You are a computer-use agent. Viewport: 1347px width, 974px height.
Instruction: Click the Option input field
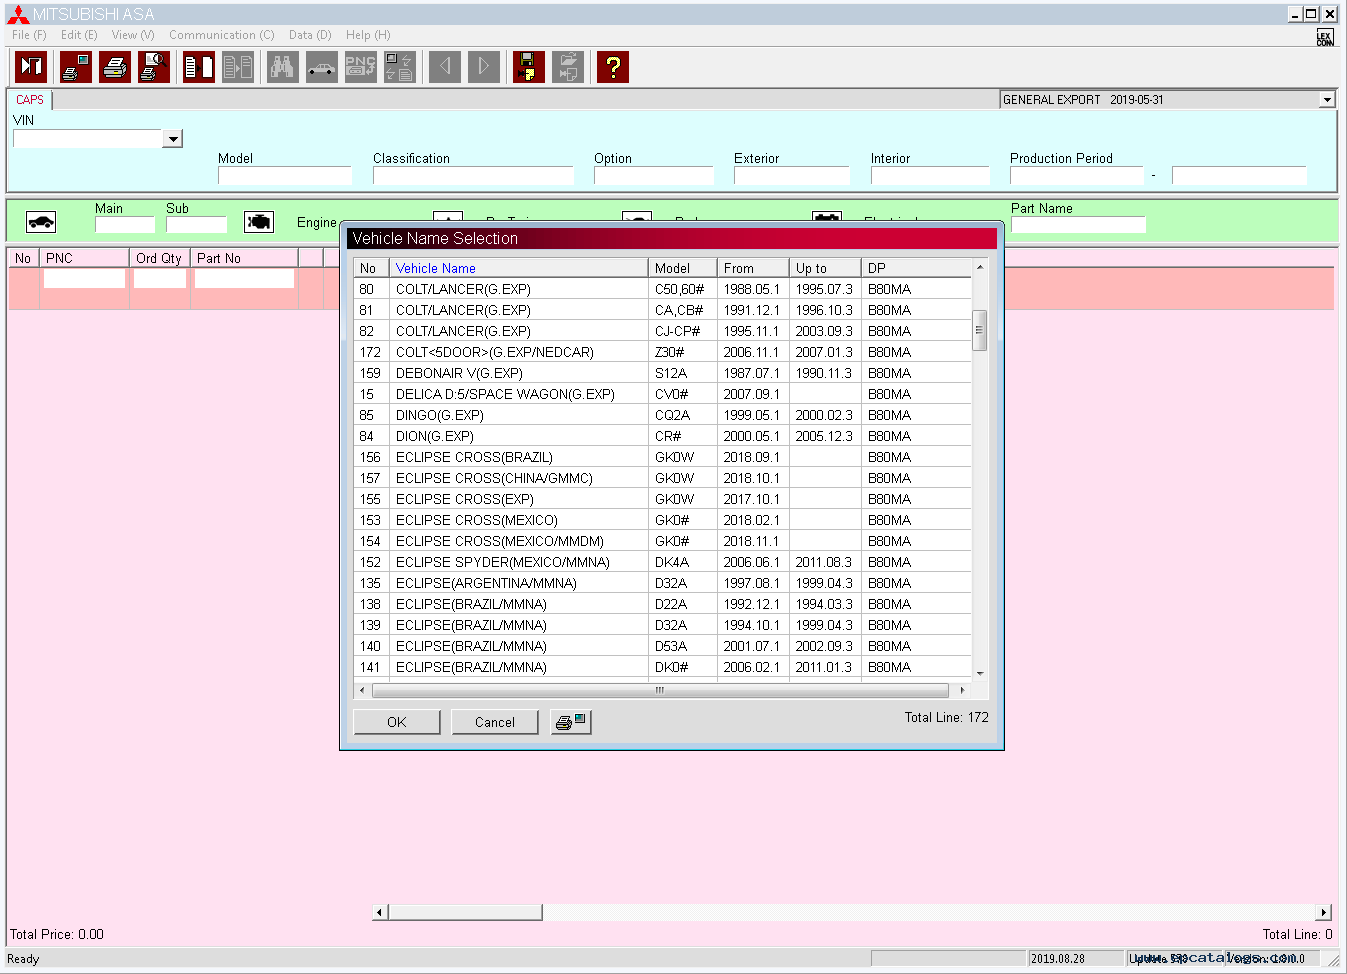654,176
